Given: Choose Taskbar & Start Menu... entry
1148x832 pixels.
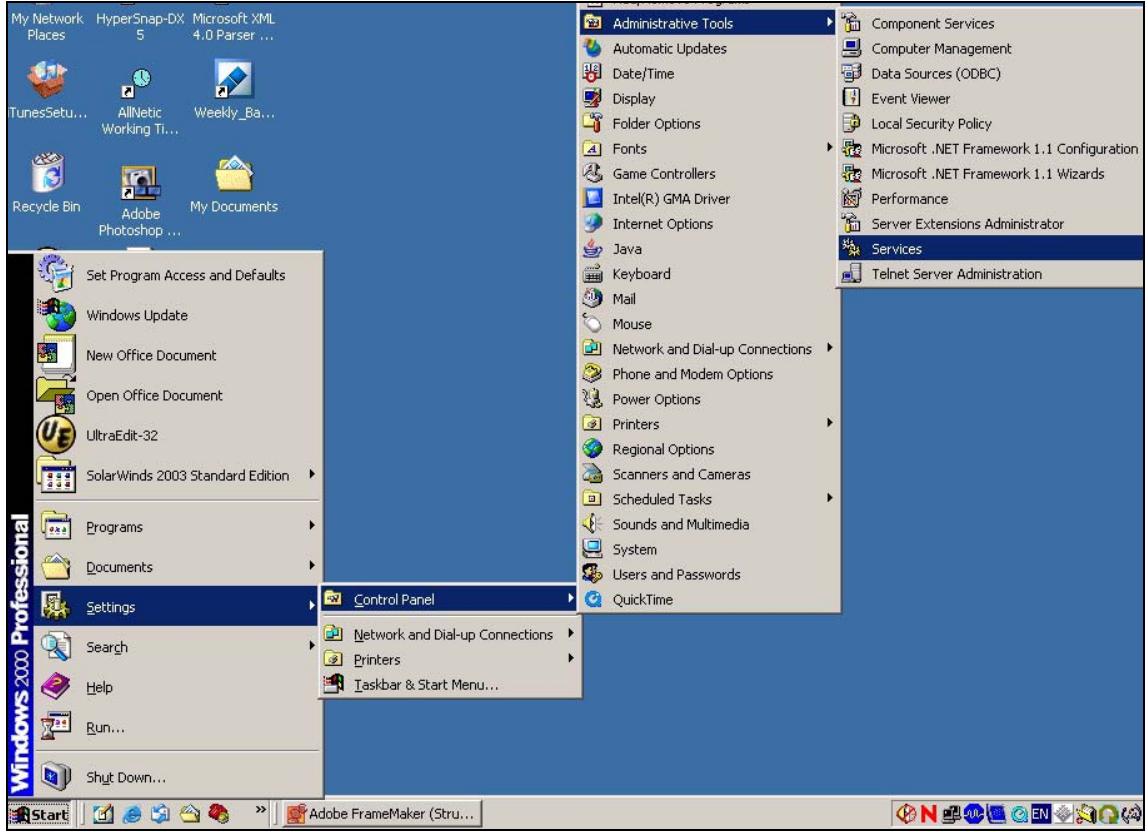Looking at the screenshot, I should click(450, 685).
